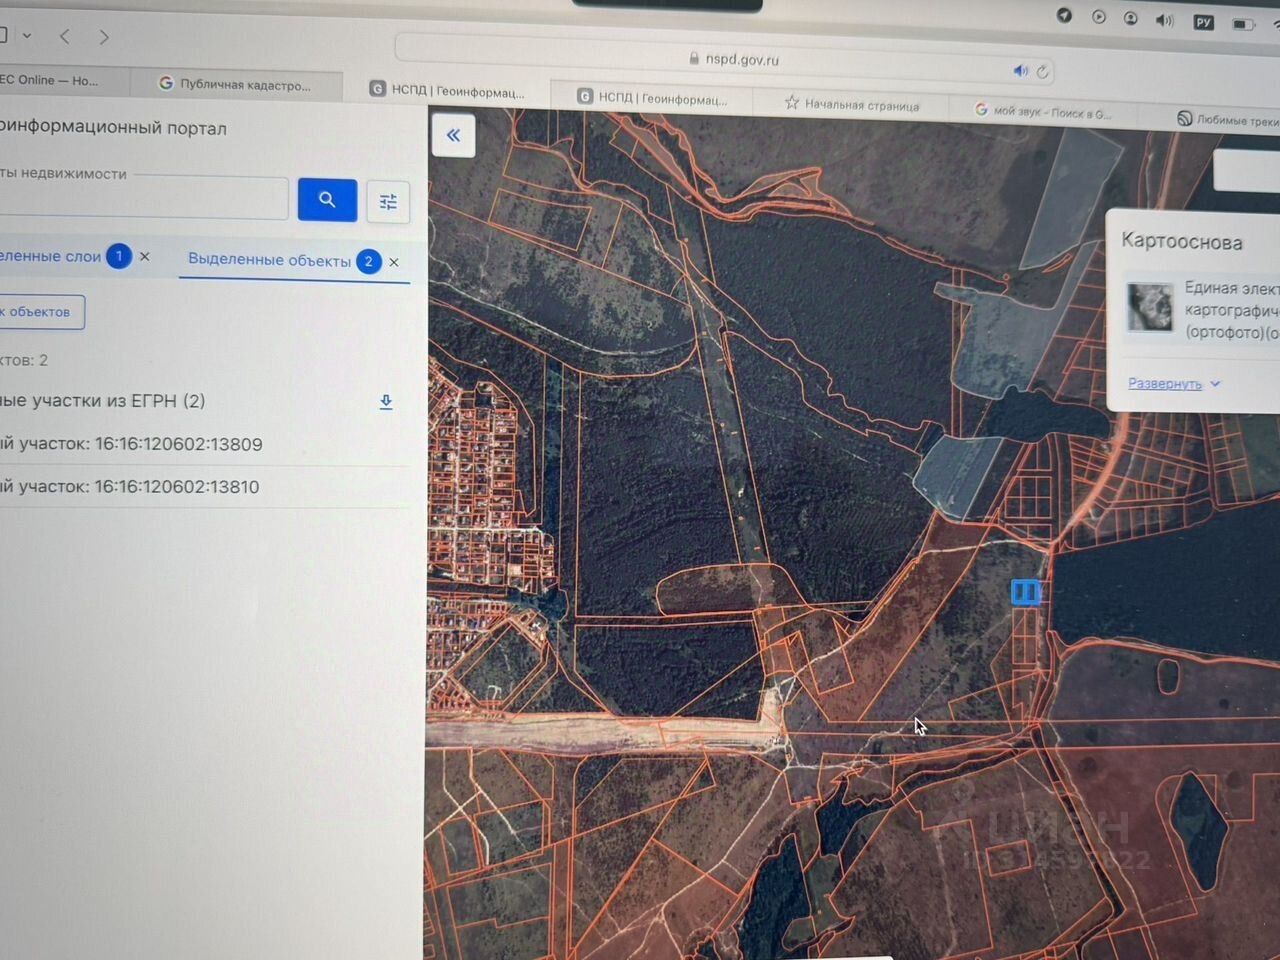Expand Картооснова using the chevron beside Развернуть

click(x=1215, y=384)
